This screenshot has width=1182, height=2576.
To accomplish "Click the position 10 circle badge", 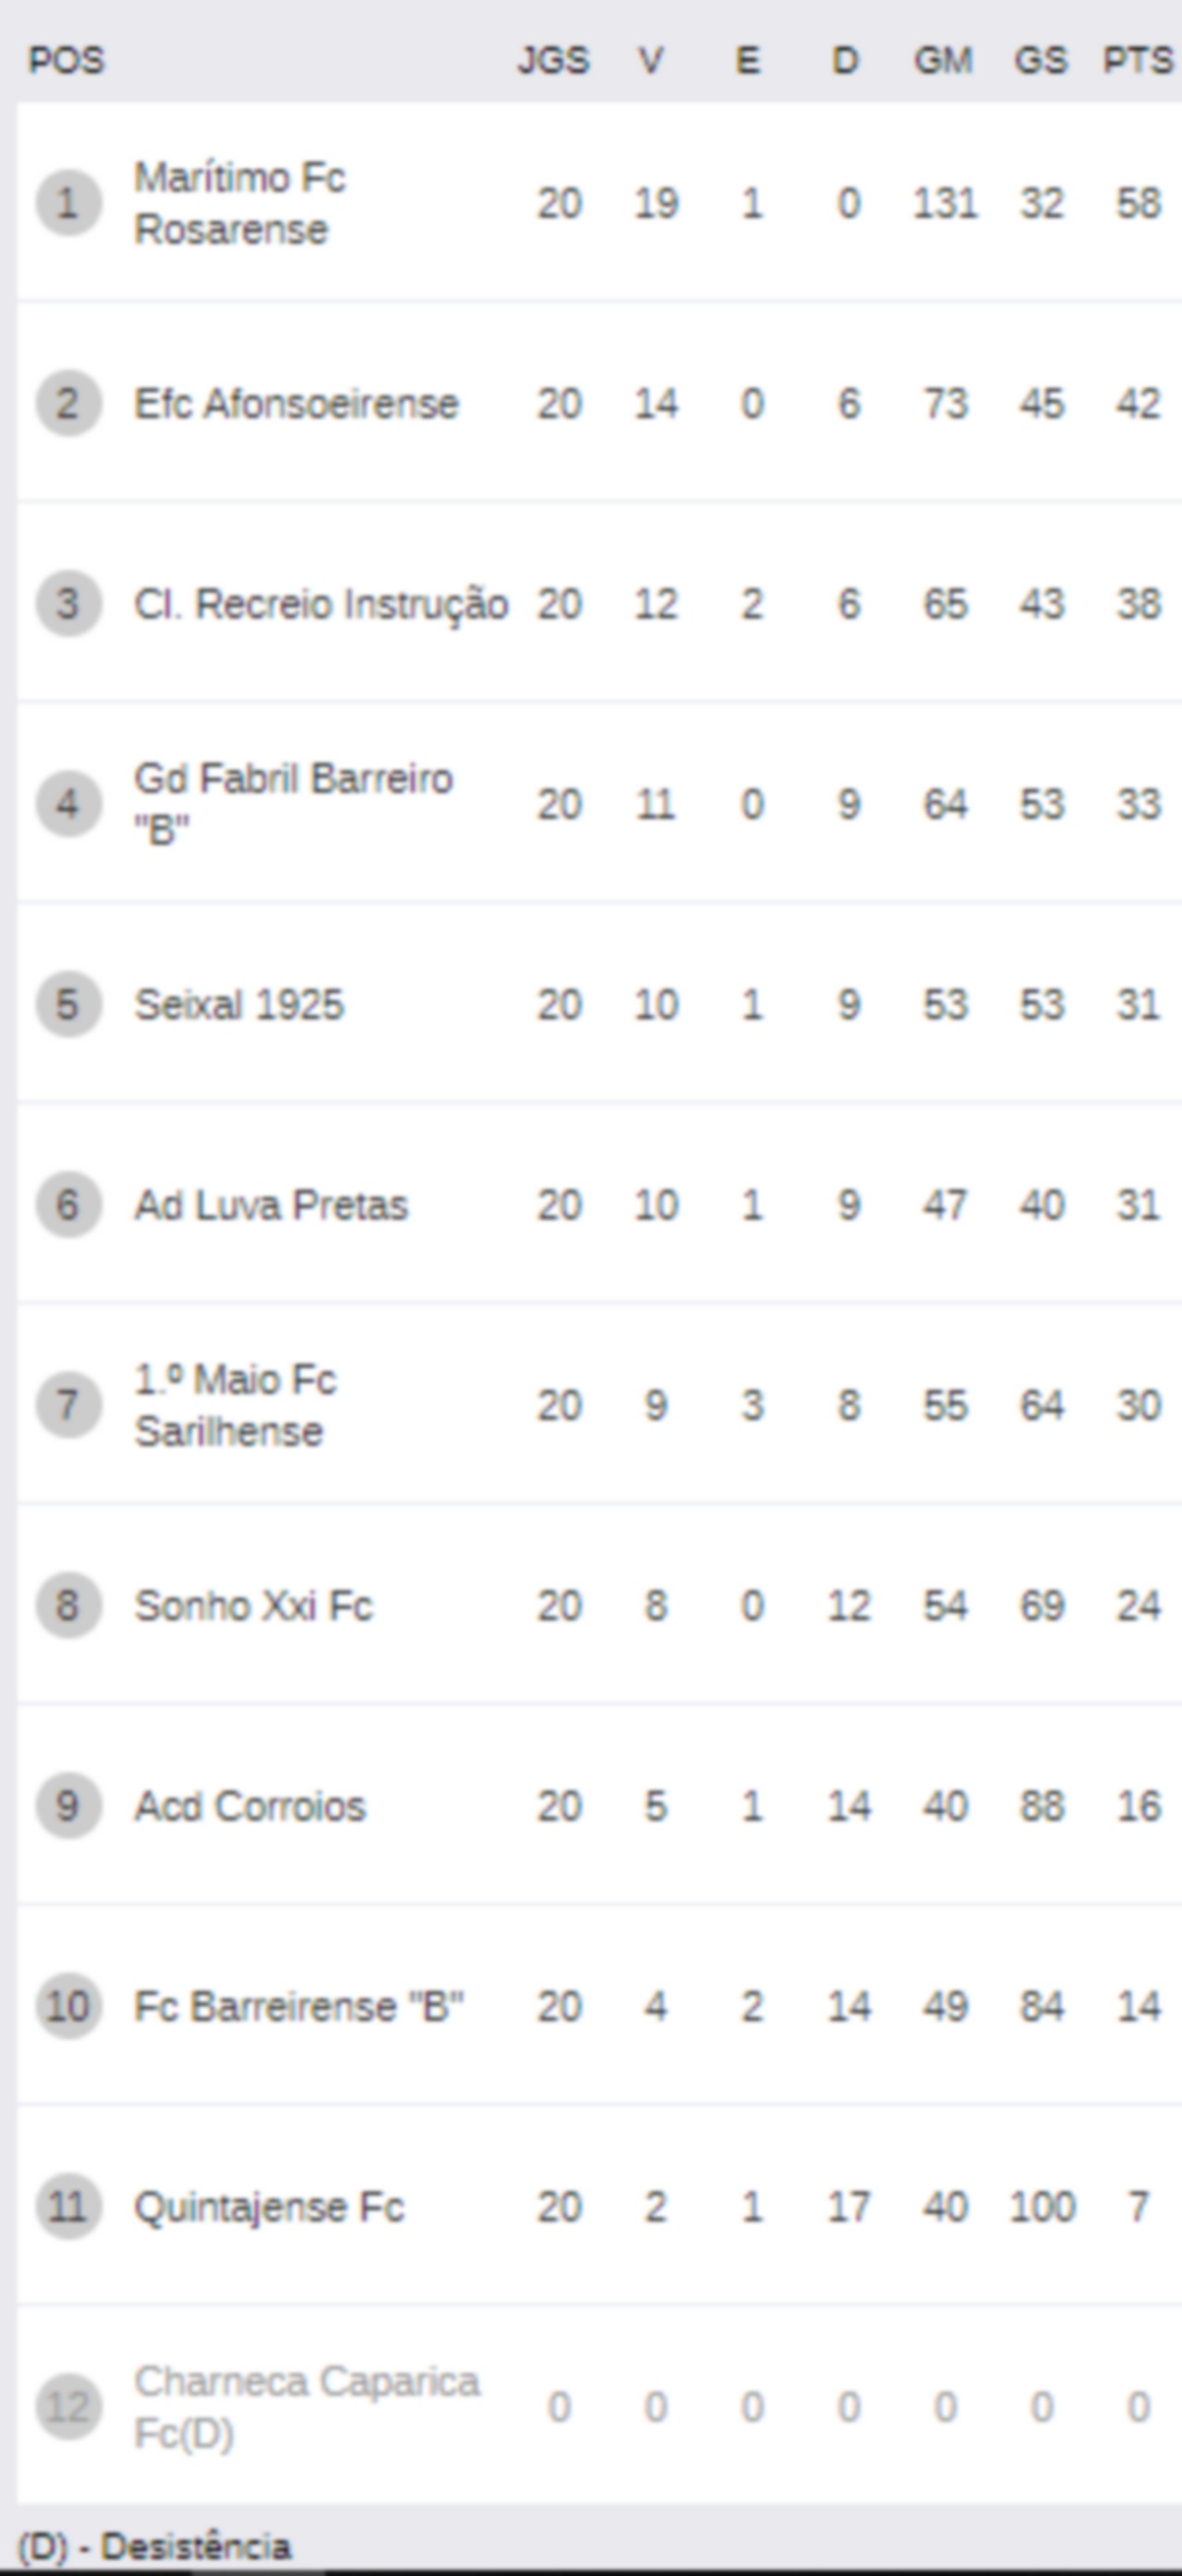I will (68, 2006).
